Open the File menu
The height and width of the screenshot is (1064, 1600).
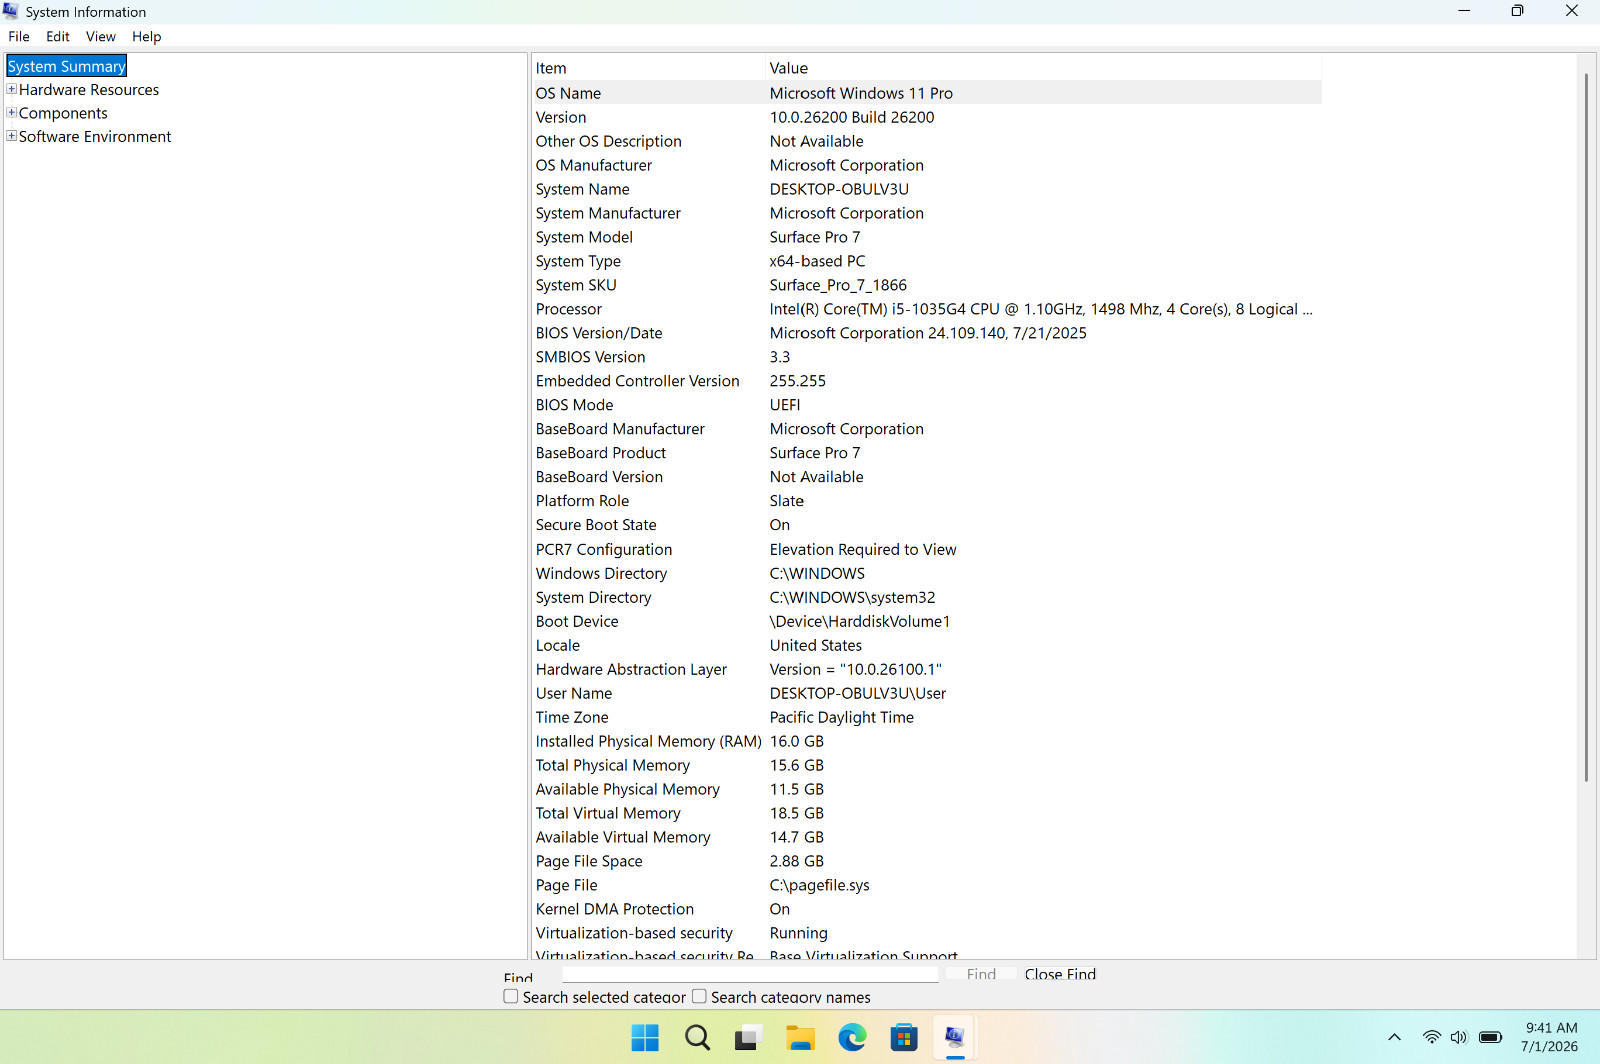point(19,36)
